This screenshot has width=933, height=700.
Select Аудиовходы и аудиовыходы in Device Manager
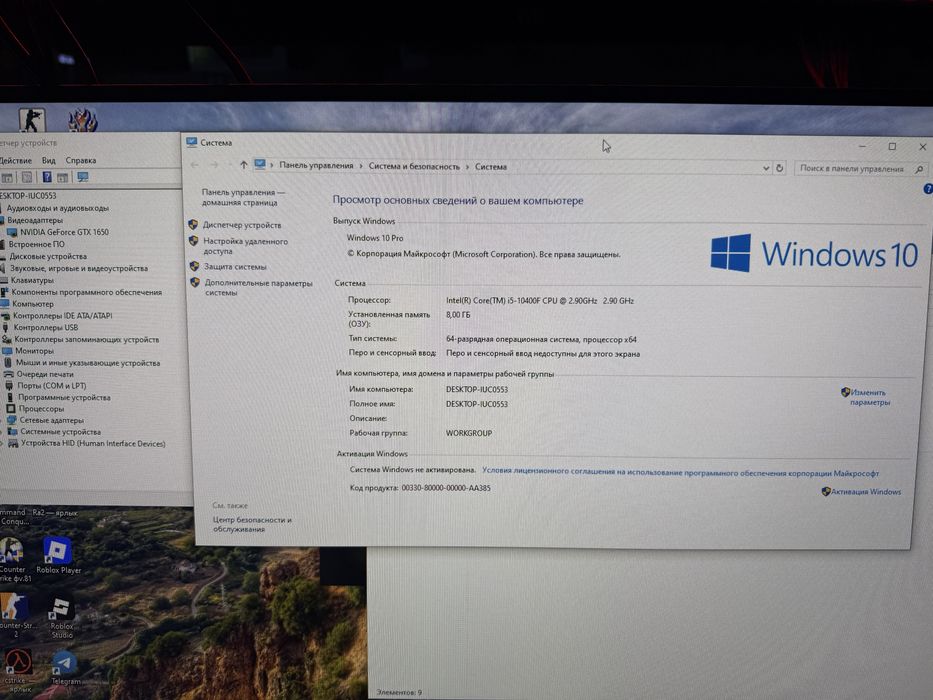(58, 208)
